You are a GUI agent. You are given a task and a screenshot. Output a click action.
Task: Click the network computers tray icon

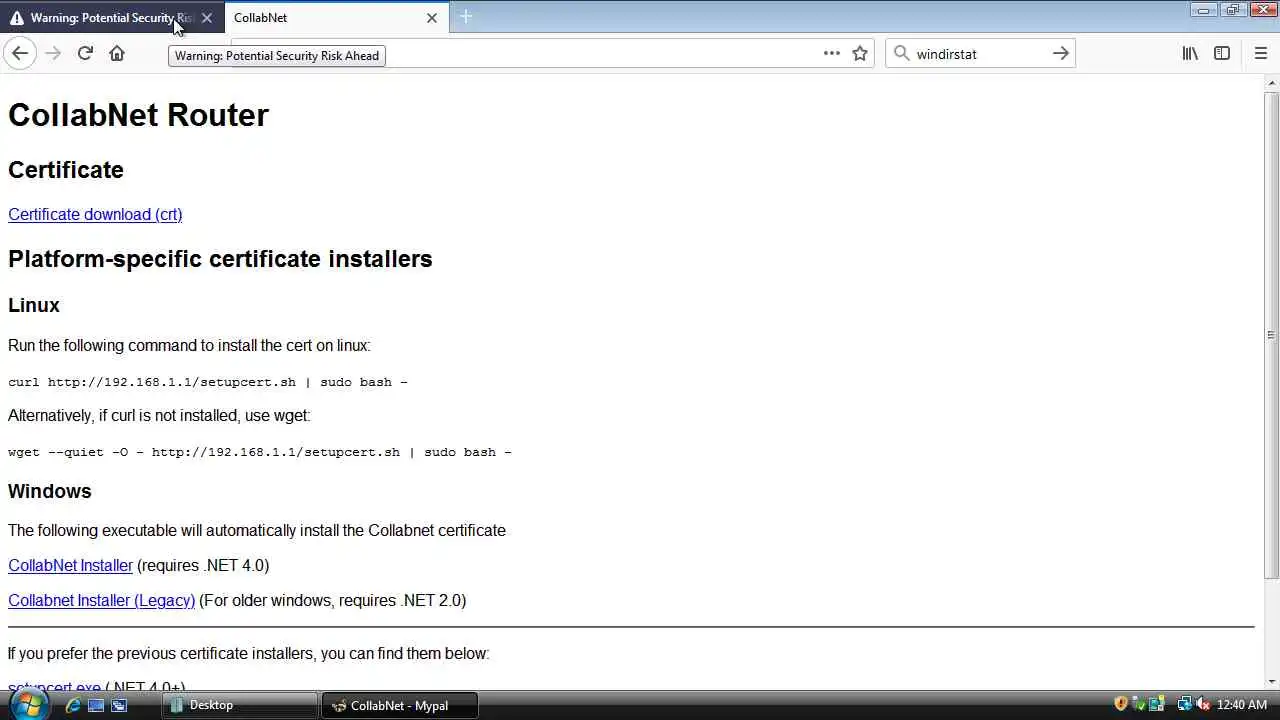pos(1184,705)
